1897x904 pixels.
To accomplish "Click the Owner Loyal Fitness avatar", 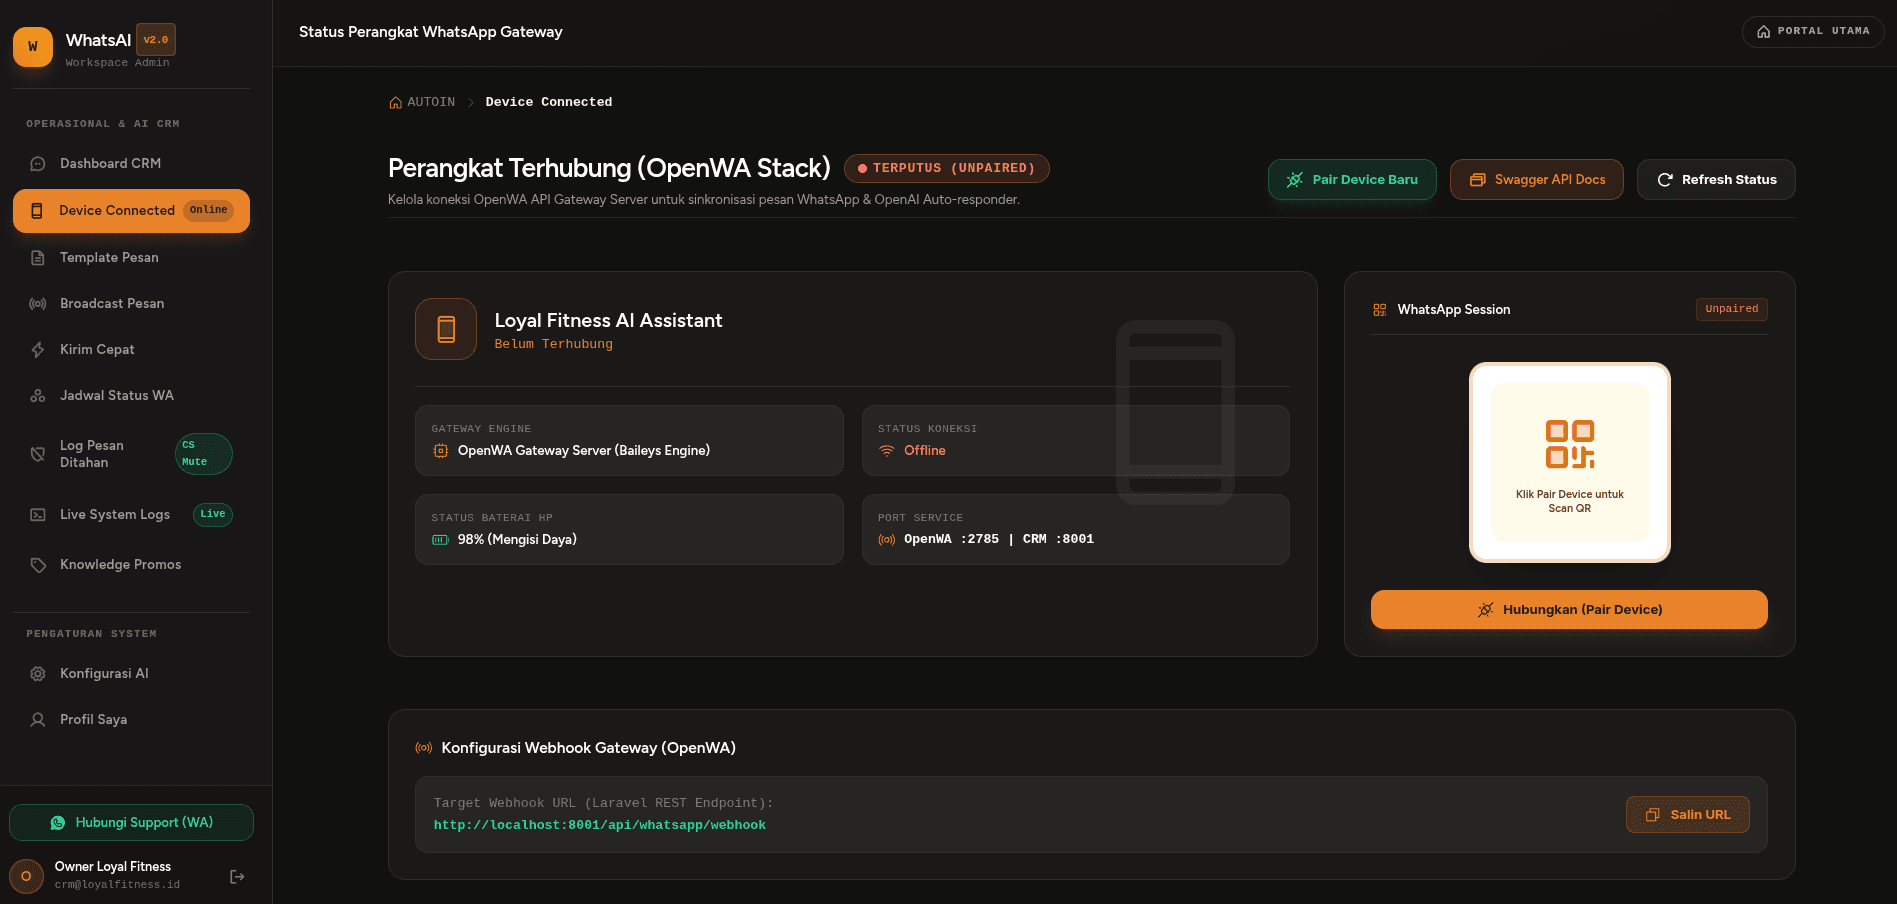I will (26, 876).
